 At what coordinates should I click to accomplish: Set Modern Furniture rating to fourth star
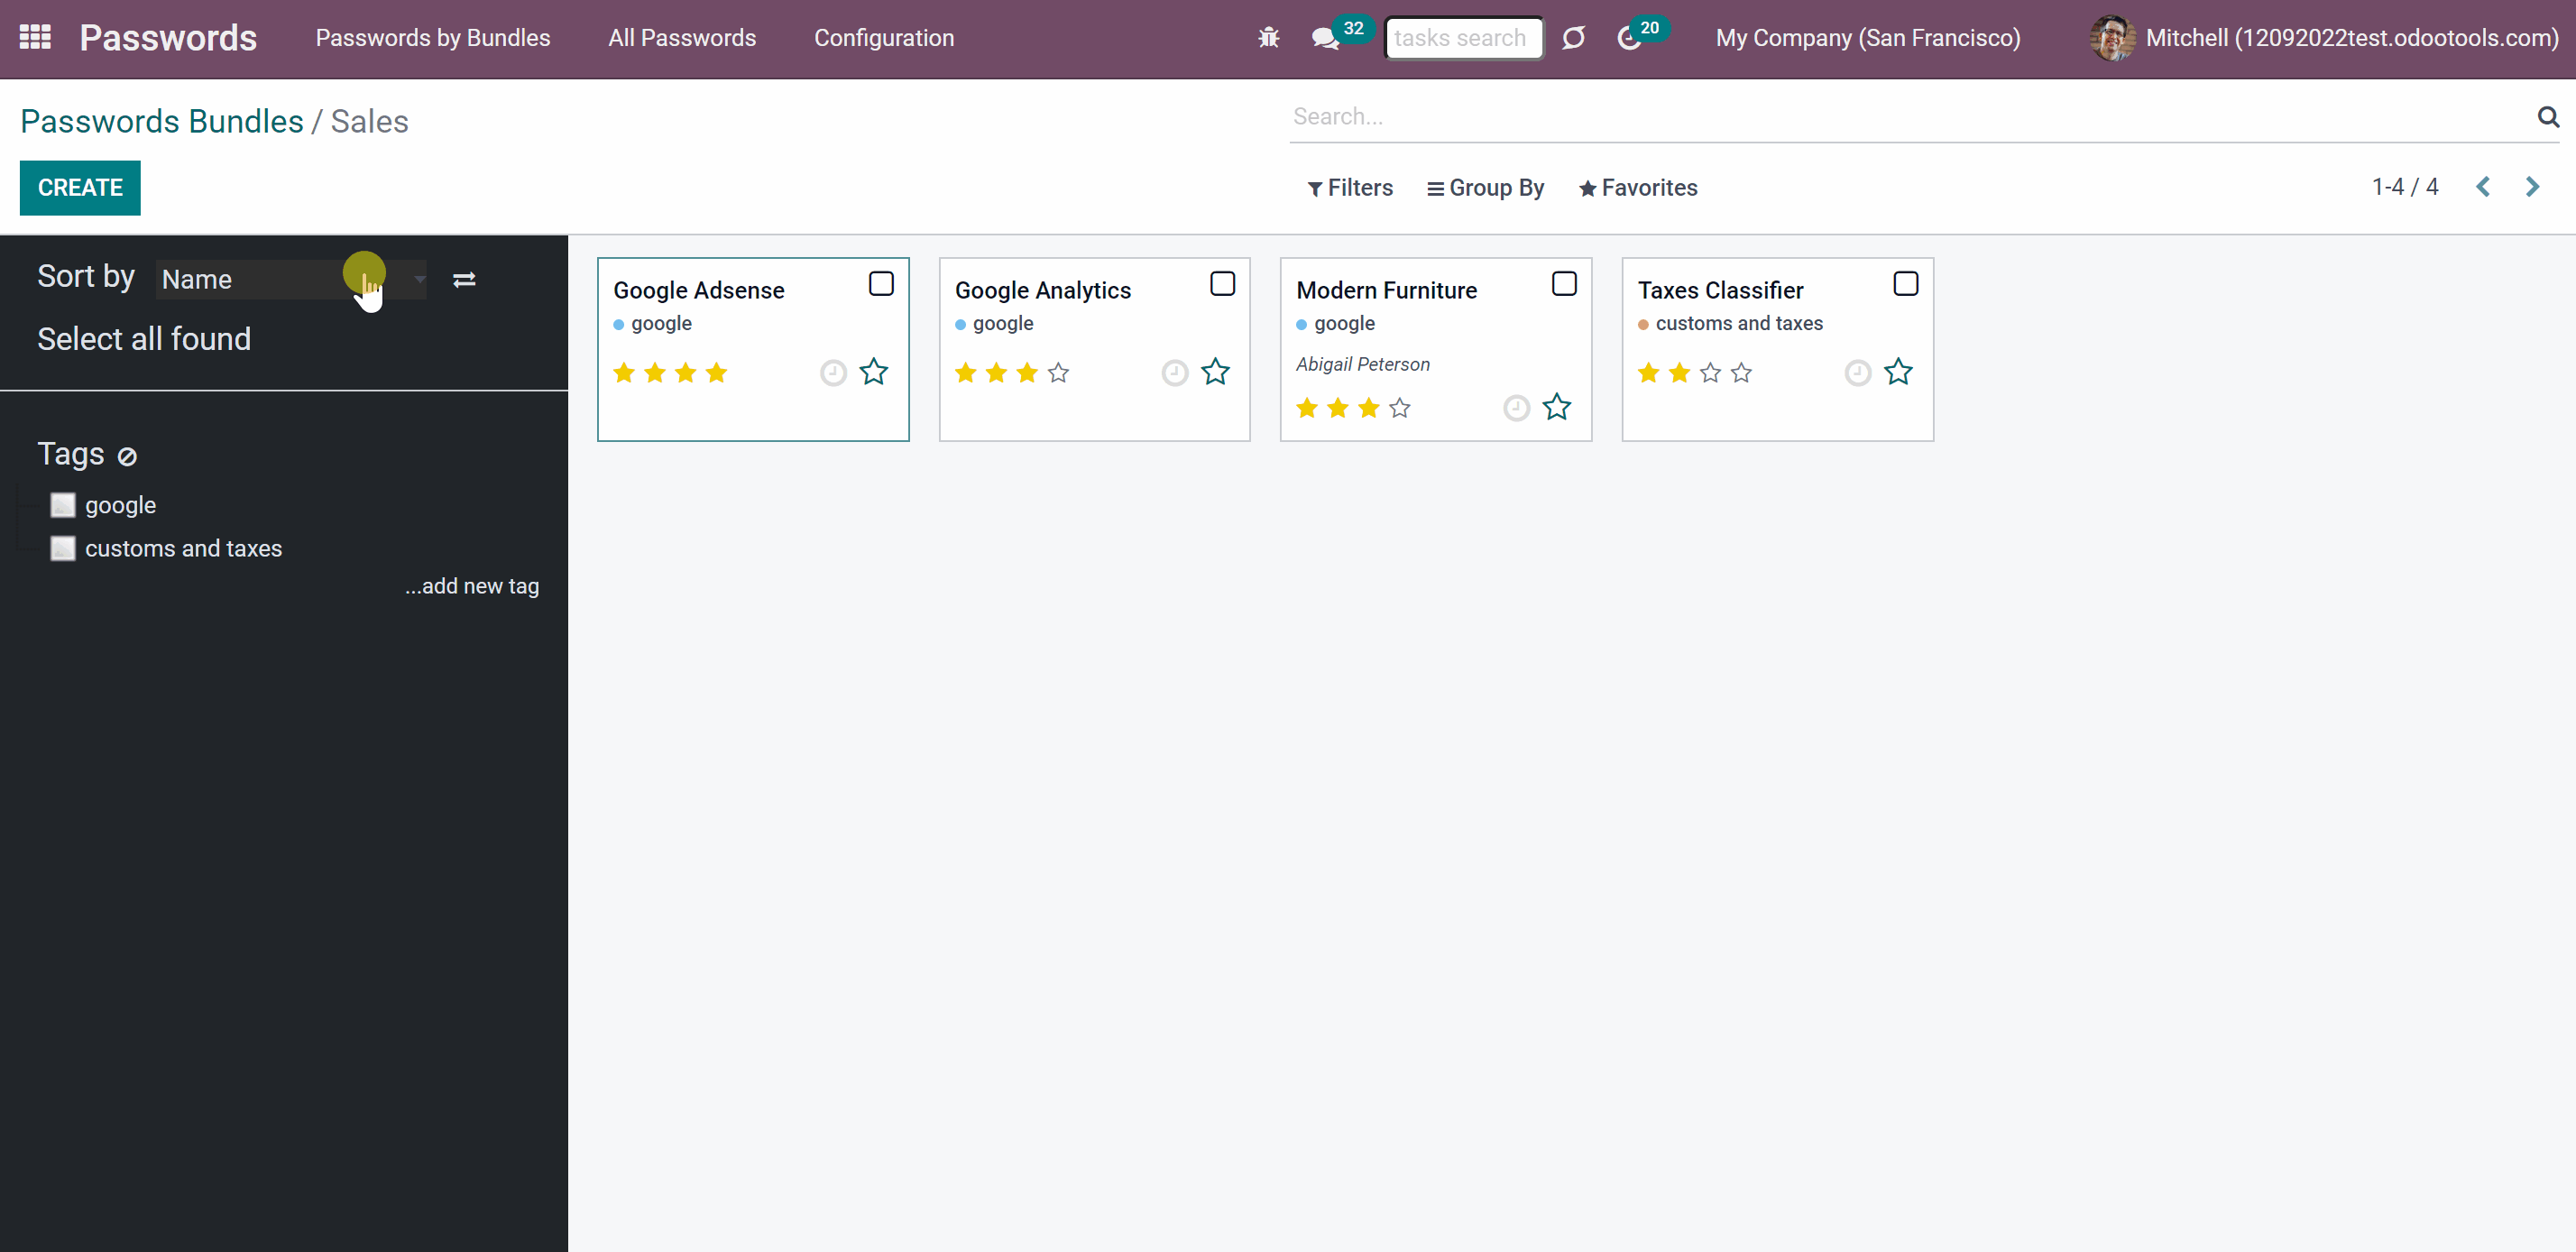pyautogui.click(x=1400, y=408)
